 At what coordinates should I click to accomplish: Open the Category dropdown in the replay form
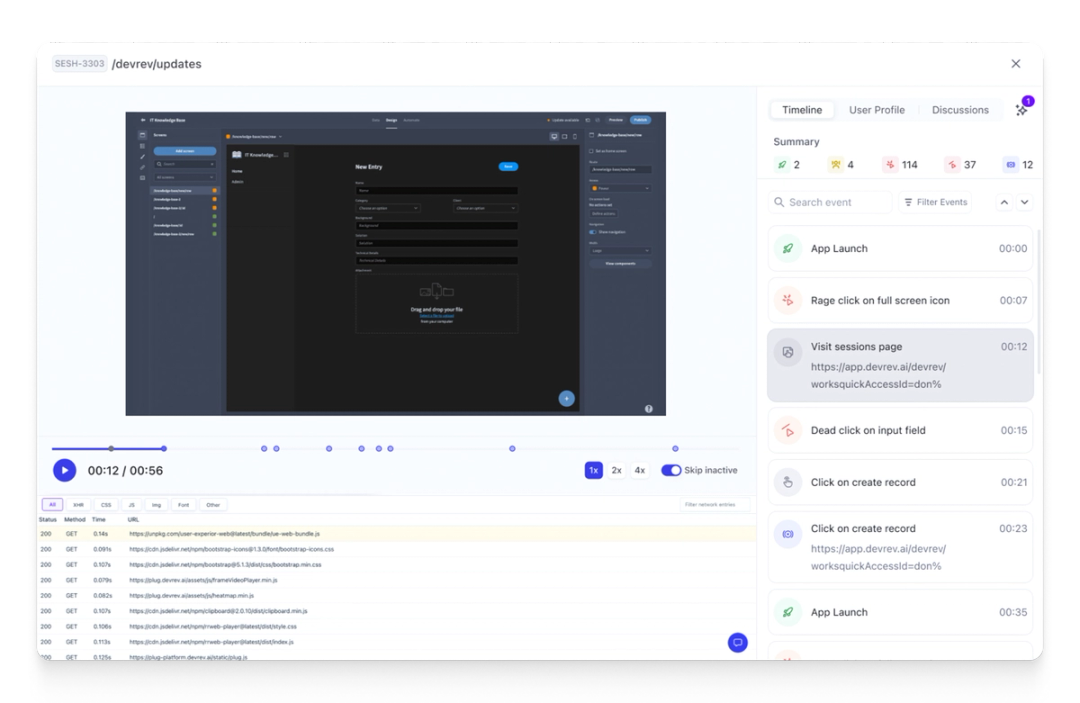387,208
